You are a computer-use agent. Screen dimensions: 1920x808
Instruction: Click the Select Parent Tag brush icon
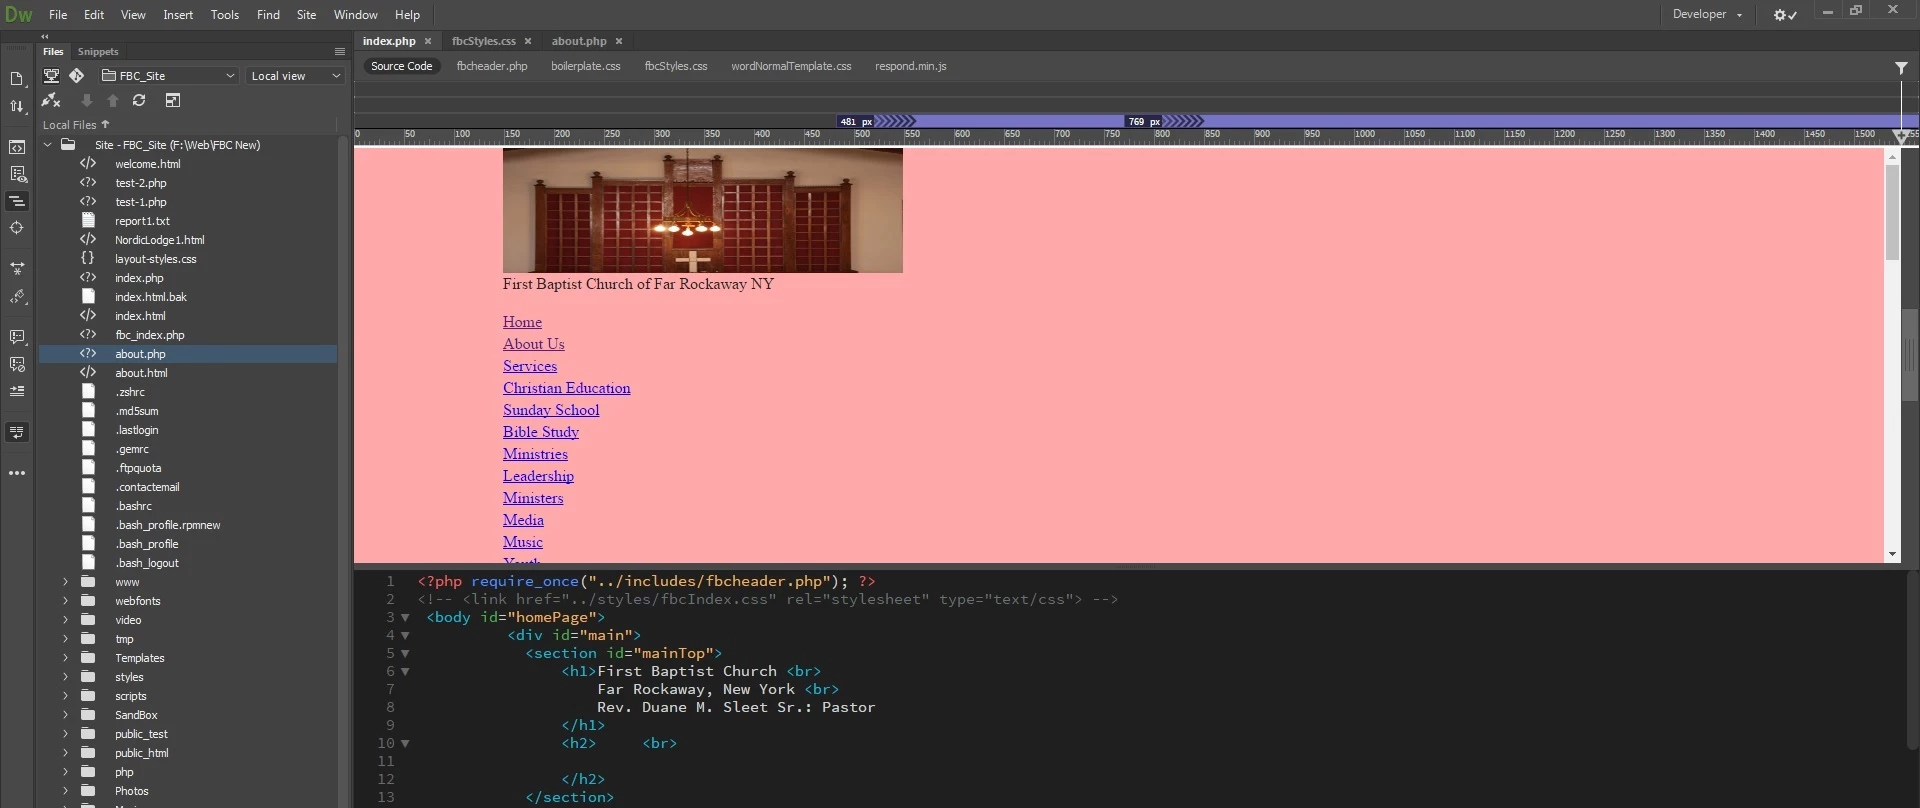[16, 297]
